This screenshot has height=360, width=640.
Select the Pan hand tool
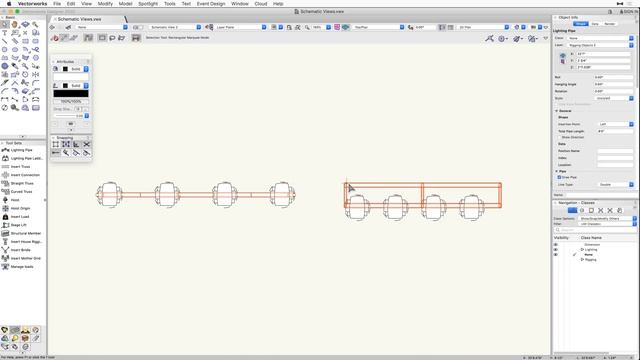(x=15, y=24)
